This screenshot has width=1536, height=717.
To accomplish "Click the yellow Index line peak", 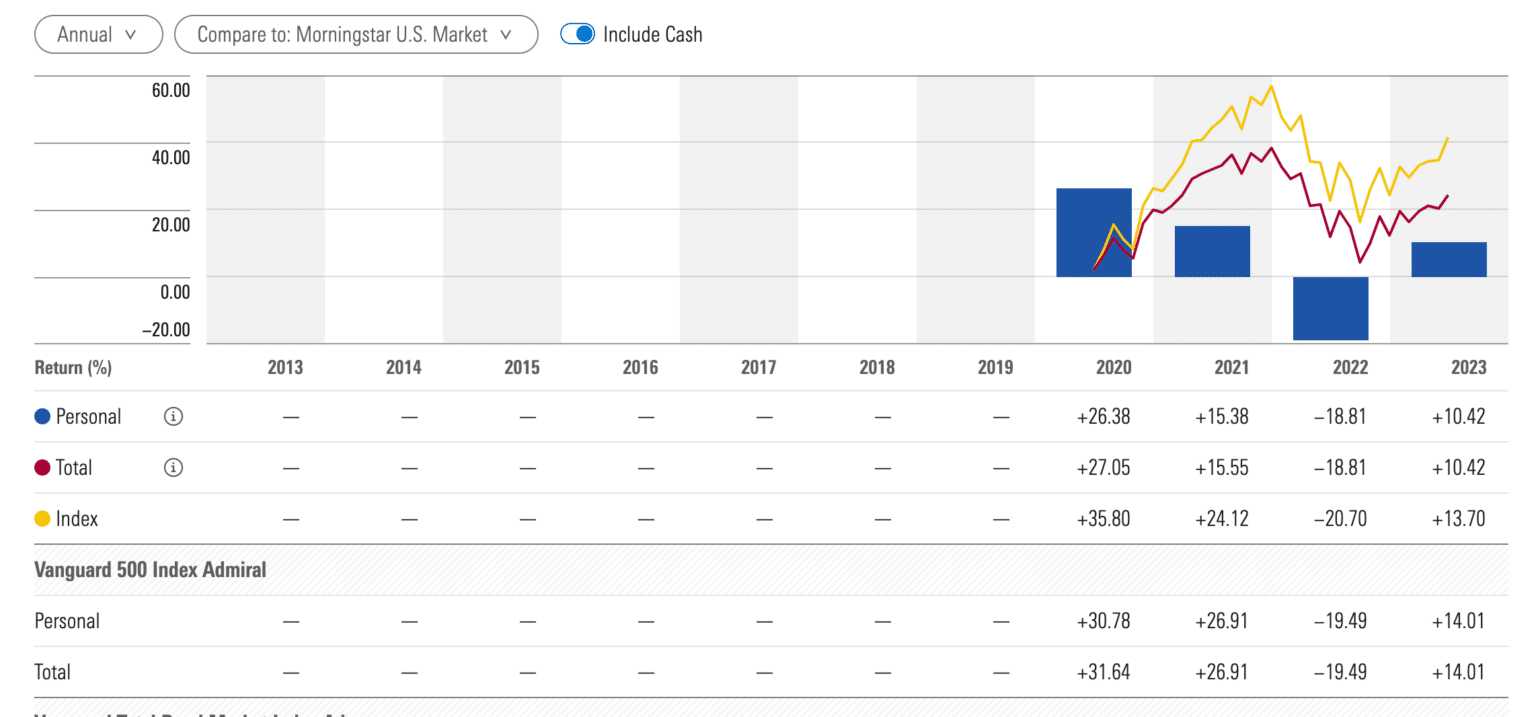I will coord(1271,86).
